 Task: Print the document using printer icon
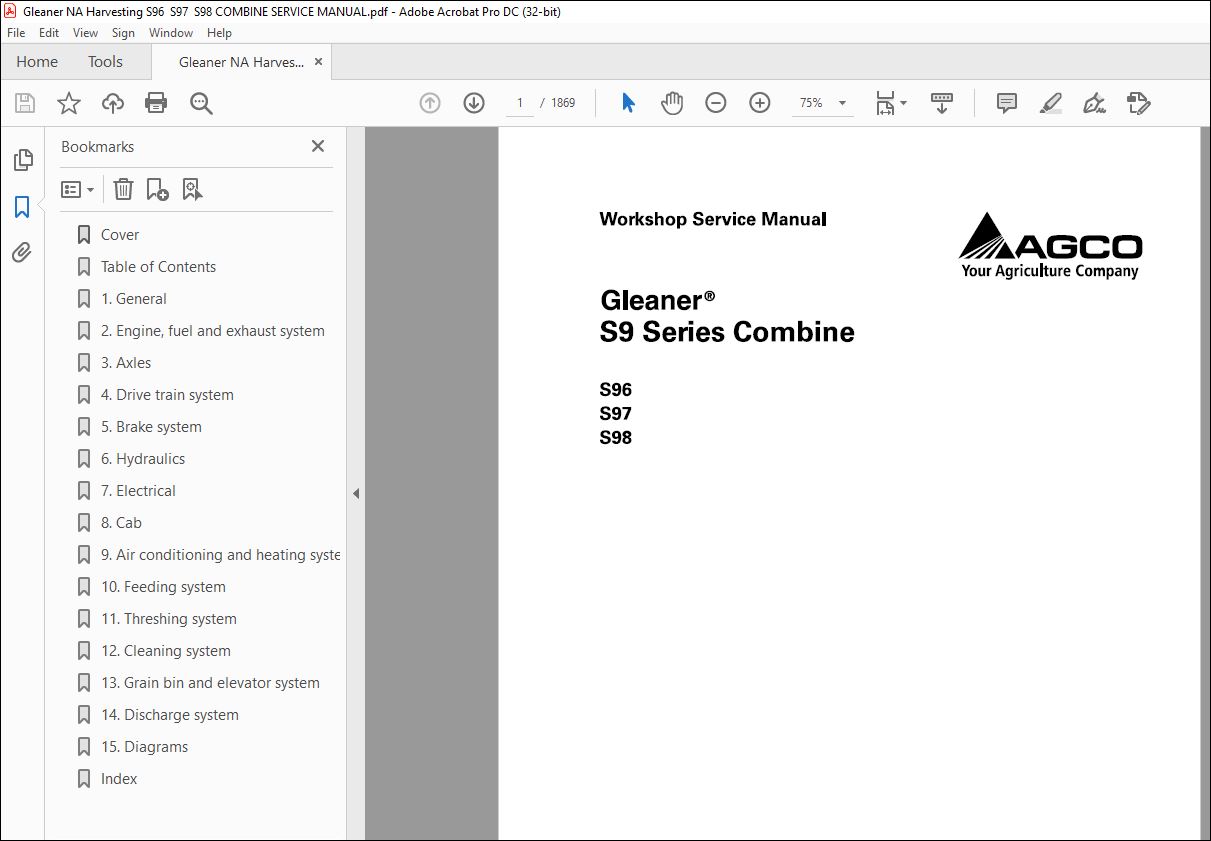tap(156, 103)
